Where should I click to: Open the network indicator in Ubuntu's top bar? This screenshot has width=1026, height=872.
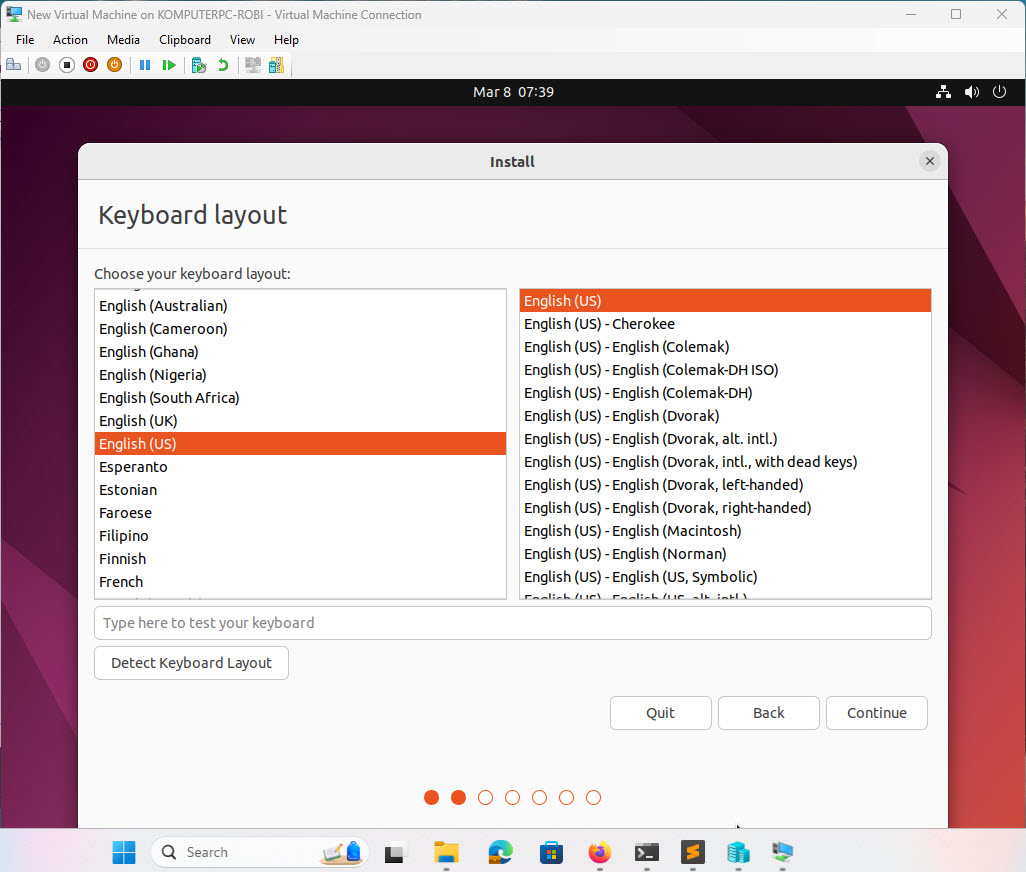tap(943, 91)
